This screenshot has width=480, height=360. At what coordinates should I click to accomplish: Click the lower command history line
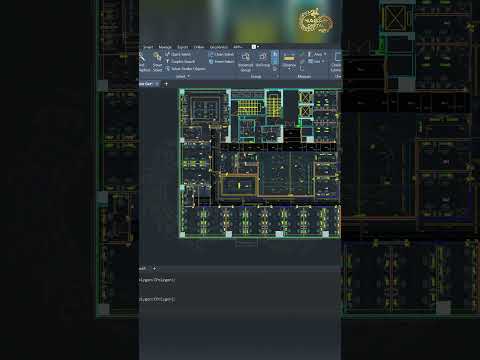(157, 299)
